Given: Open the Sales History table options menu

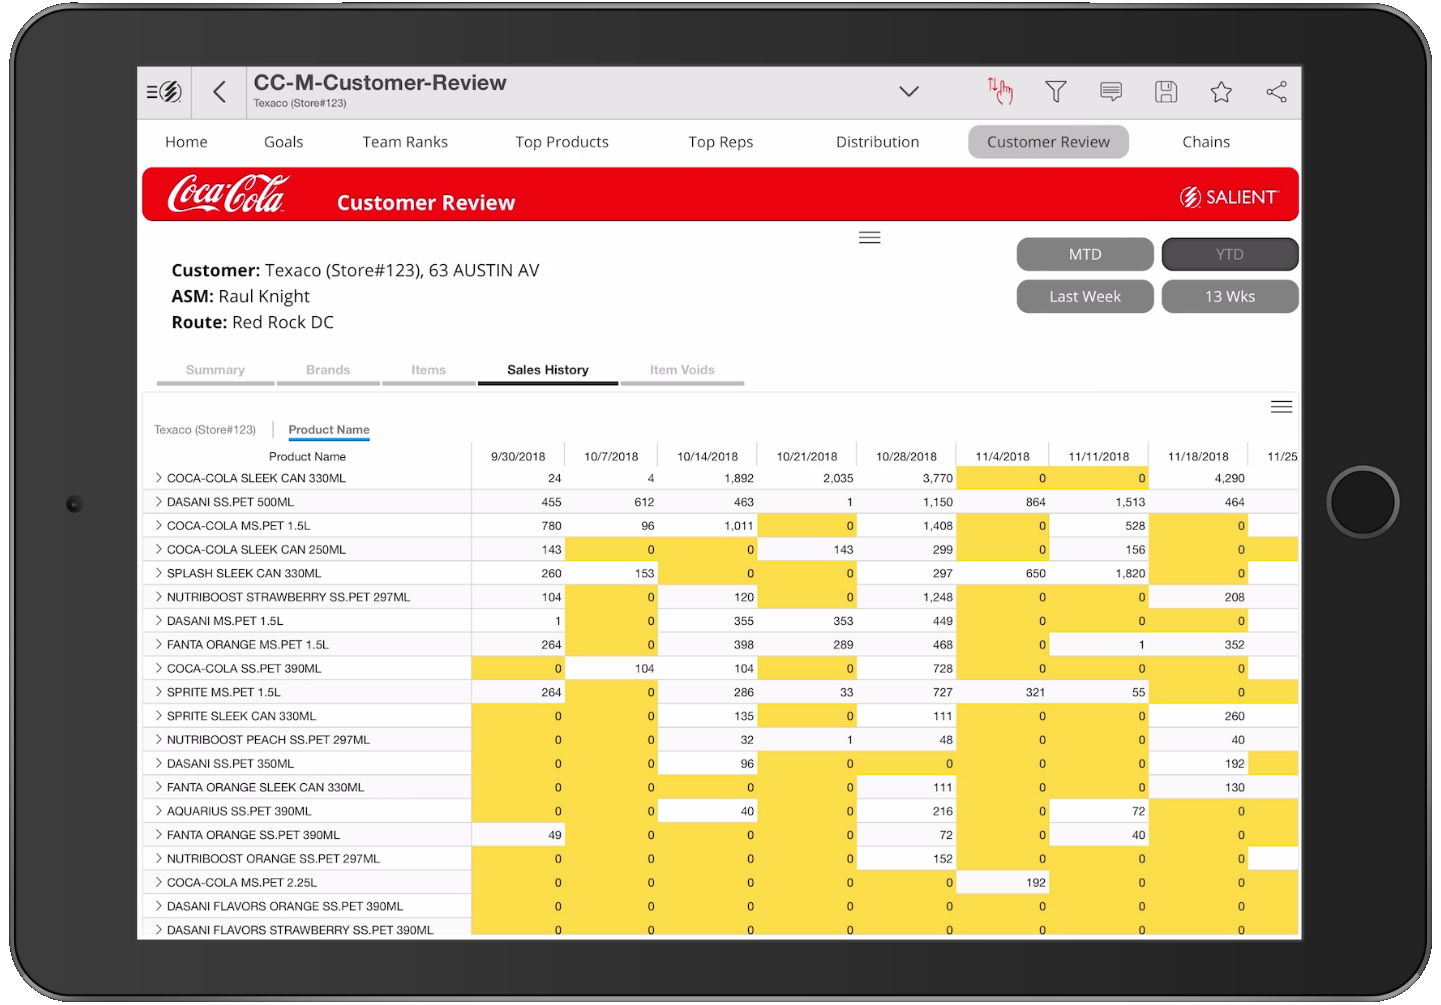Looking at the screenshot, I should click(1281, 407).
